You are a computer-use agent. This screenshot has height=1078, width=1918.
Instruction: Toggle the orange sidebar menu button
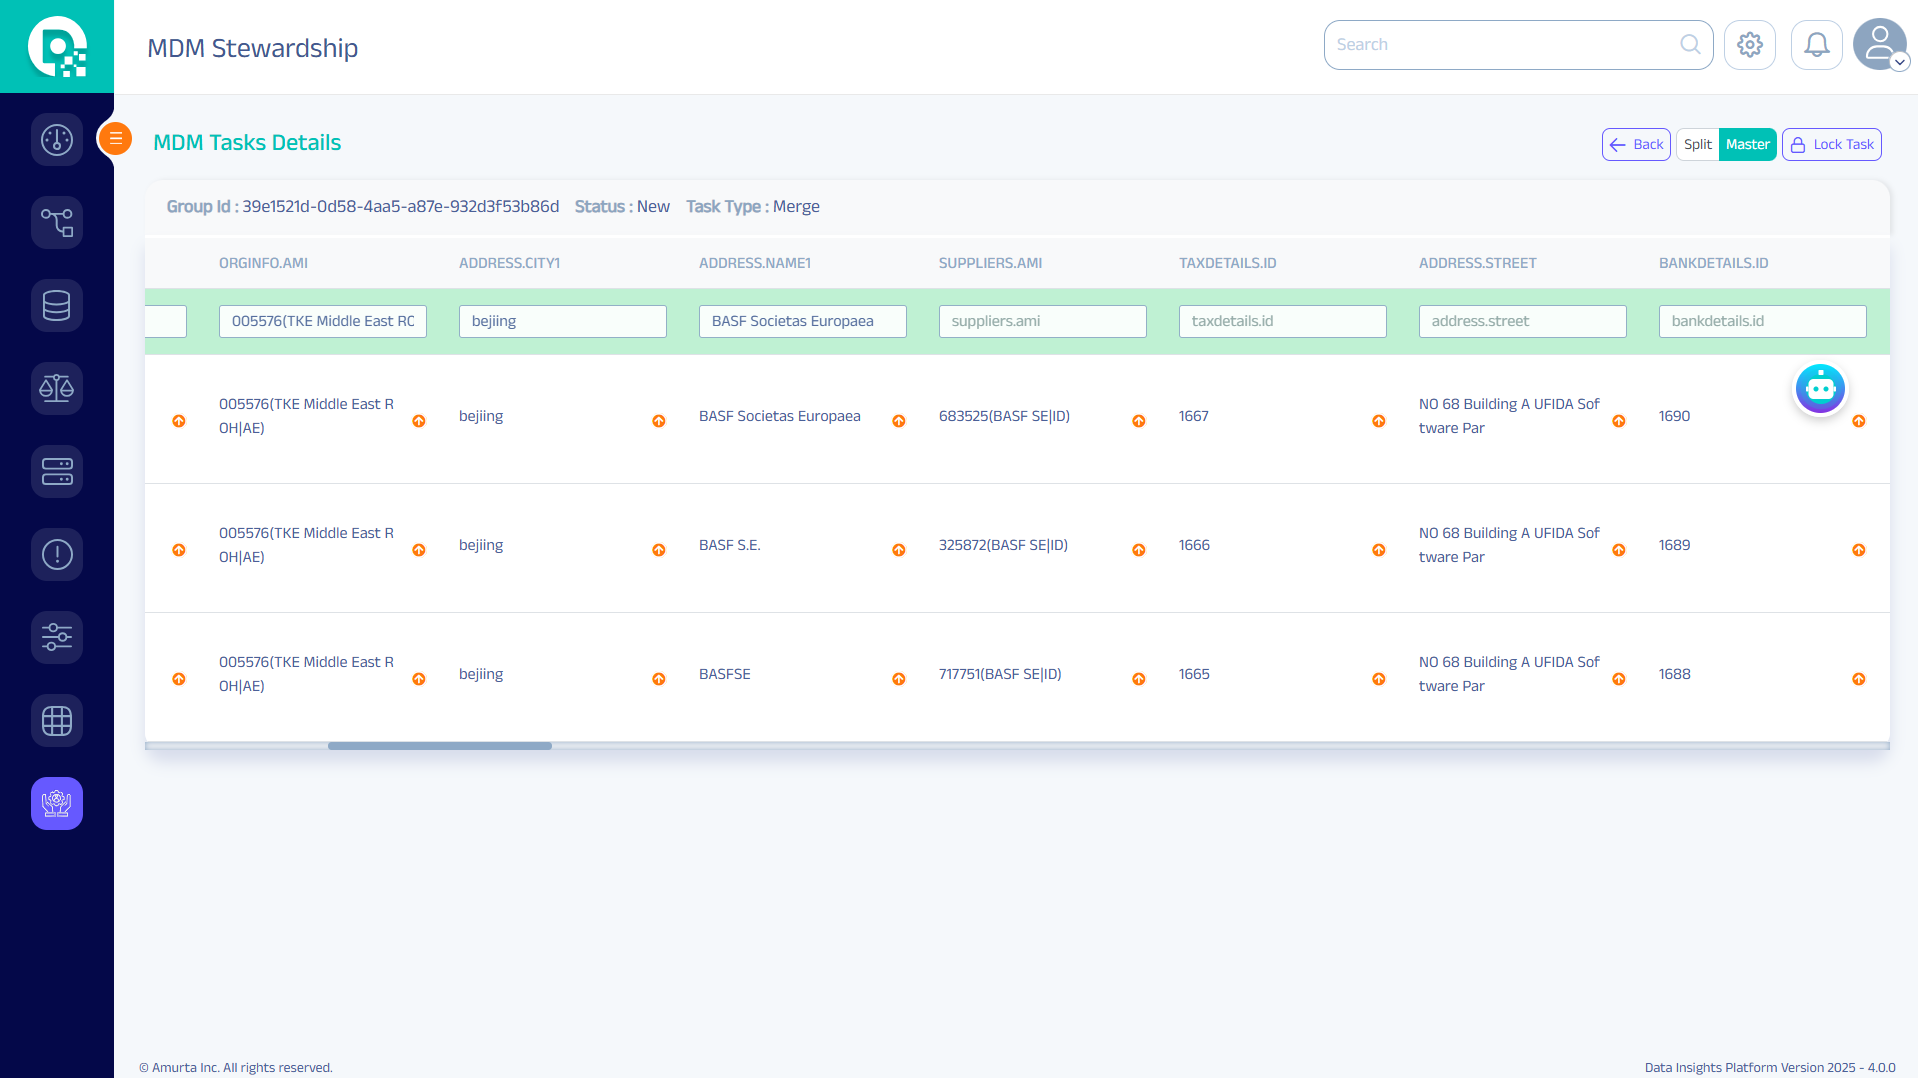[116, 139]
